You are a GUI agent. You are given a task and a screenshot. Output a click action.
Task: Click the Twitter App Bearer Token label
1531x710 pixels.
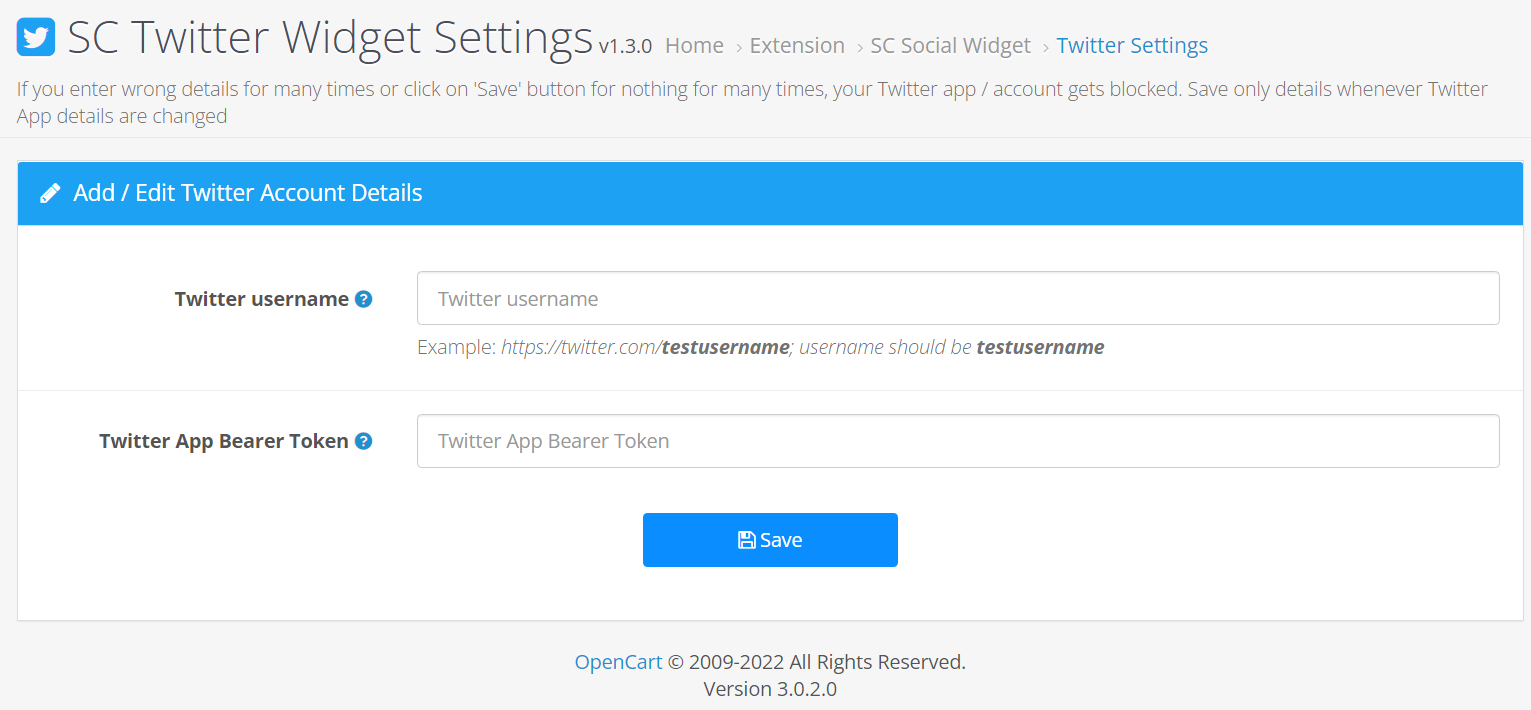(223, 441)
